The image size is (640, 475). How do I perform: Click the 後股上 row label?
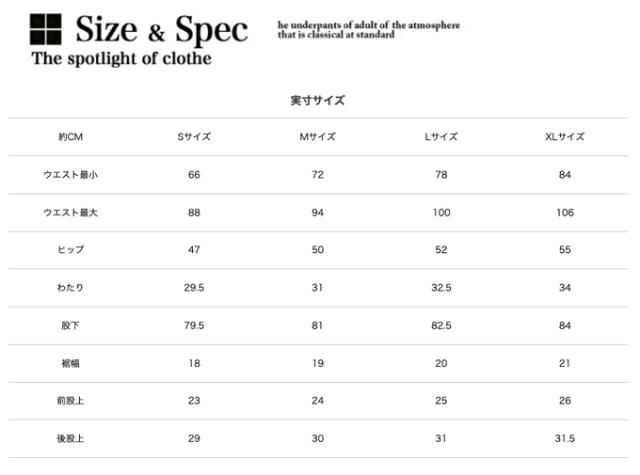pyautogui.click(x=70, y=439)
